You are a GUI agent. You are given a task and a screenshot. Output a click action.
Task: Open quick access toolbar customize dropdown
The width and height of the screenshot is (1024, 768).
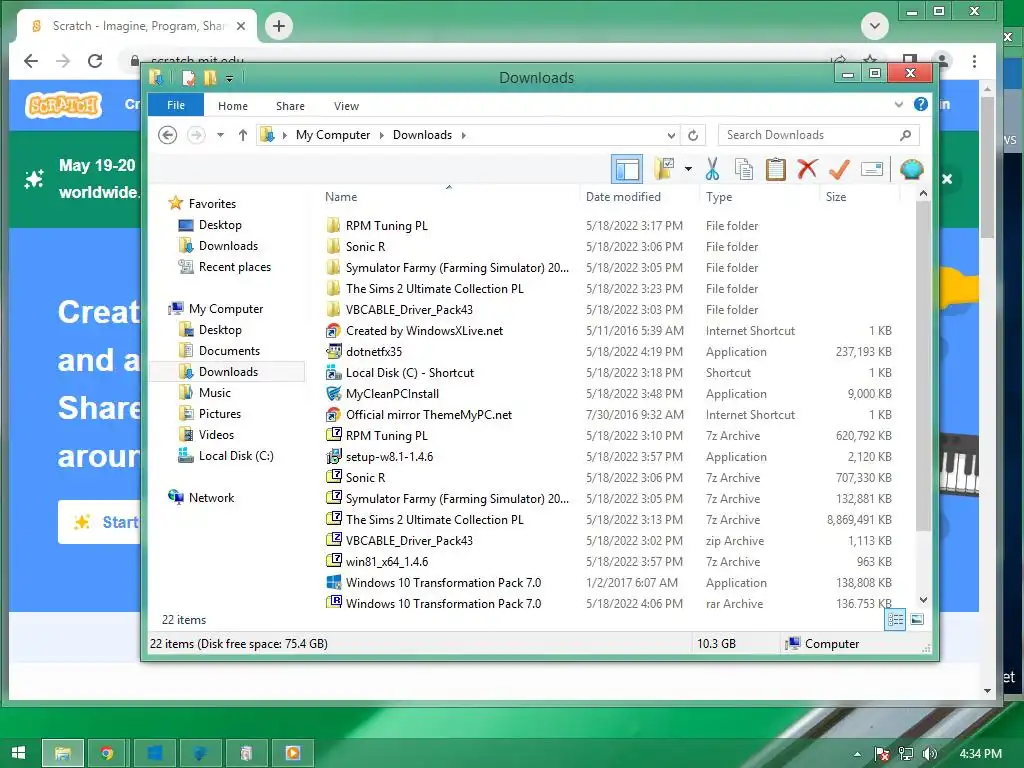click(x=229, y=78)
